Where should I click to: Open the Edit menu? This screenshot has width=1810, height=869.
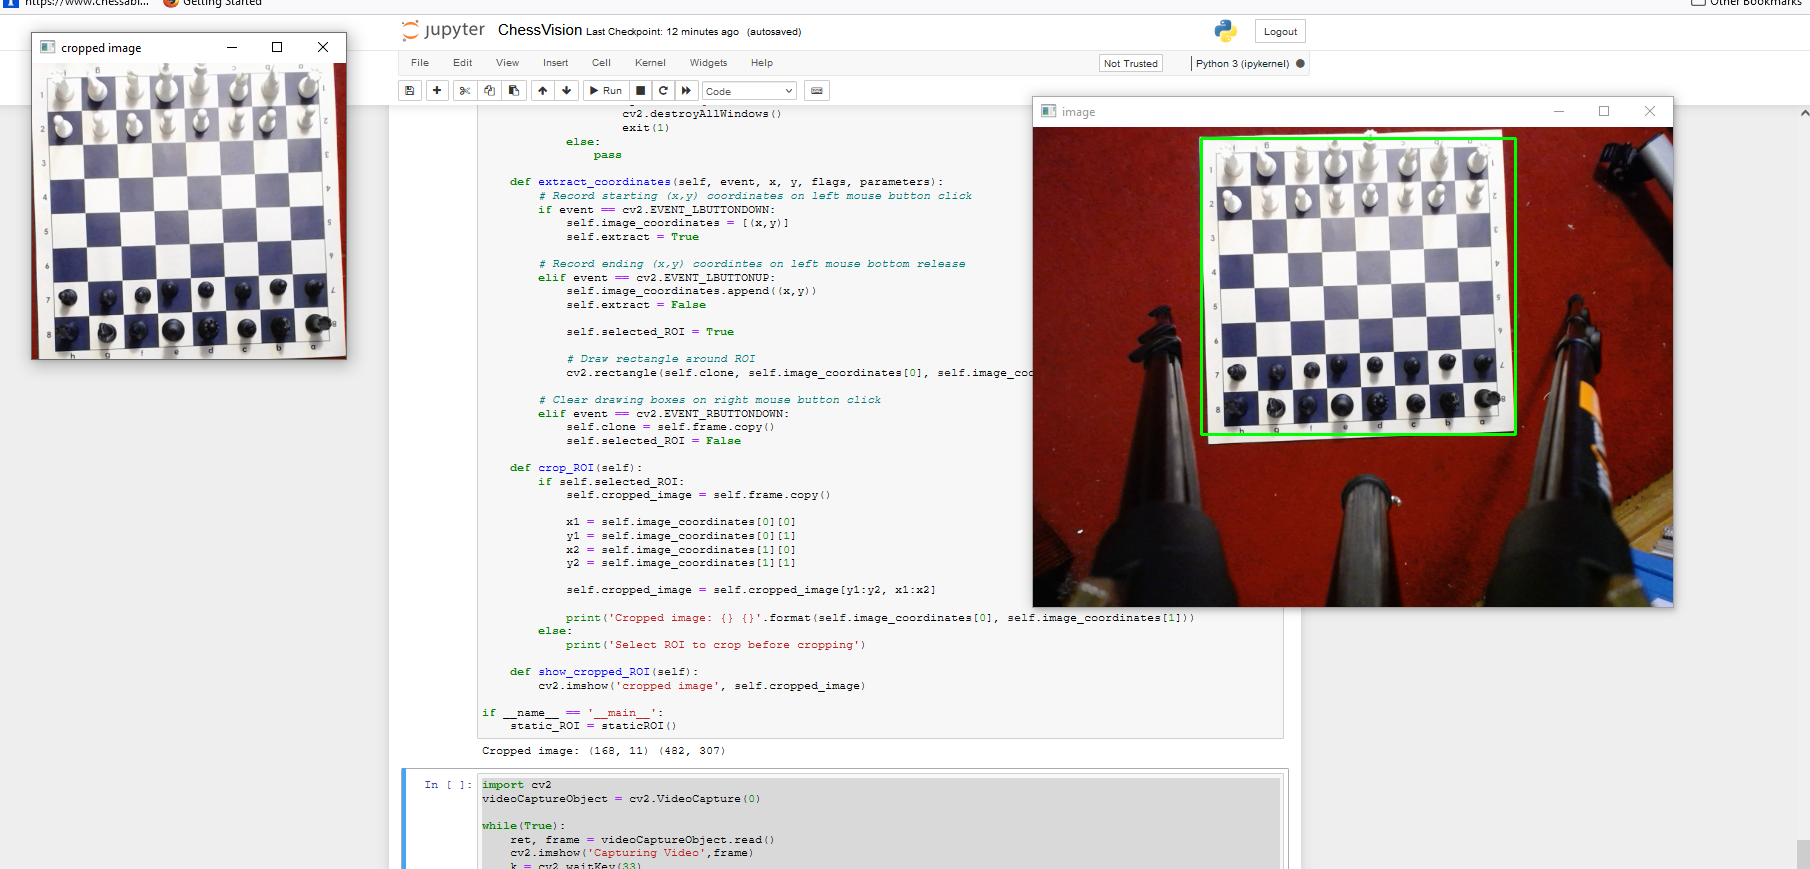[x=462, y=63]
